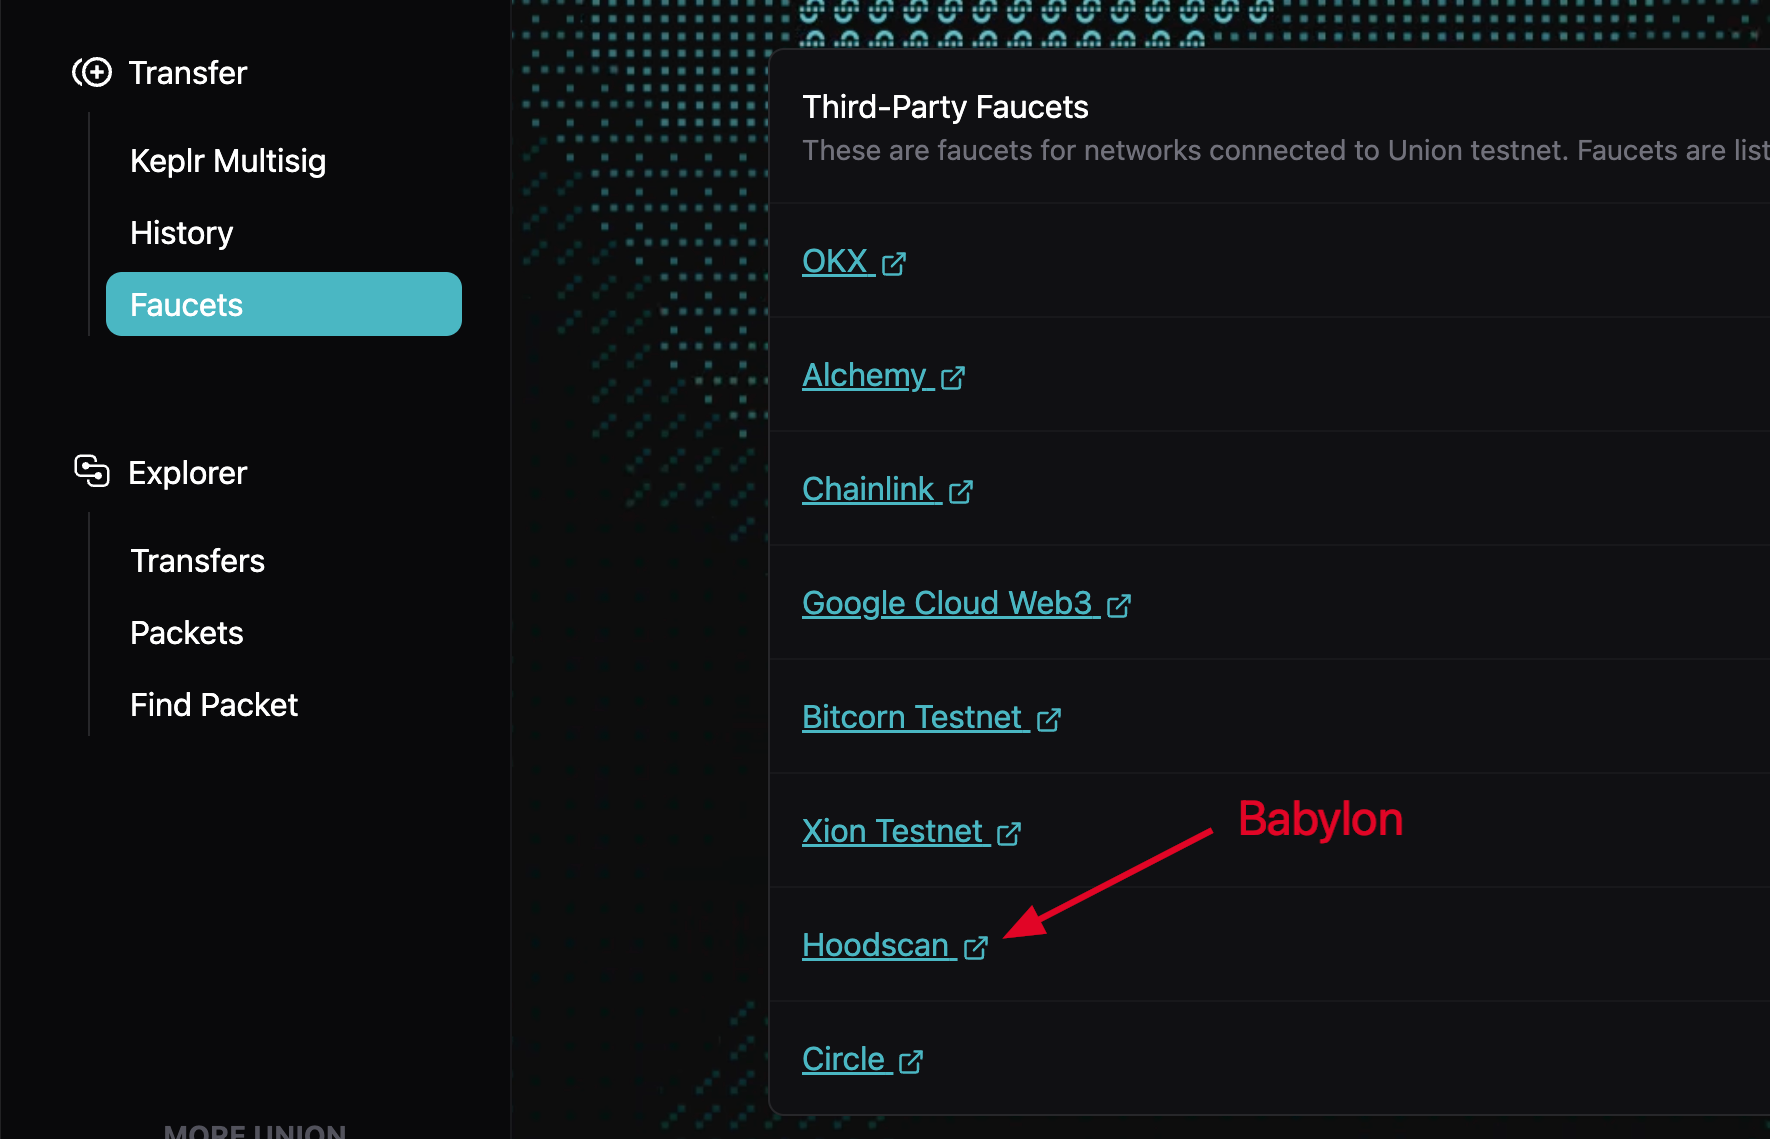The image size is (1770, 1139).
Task: Open Keplr Multisig page
Action: [228, 161]
